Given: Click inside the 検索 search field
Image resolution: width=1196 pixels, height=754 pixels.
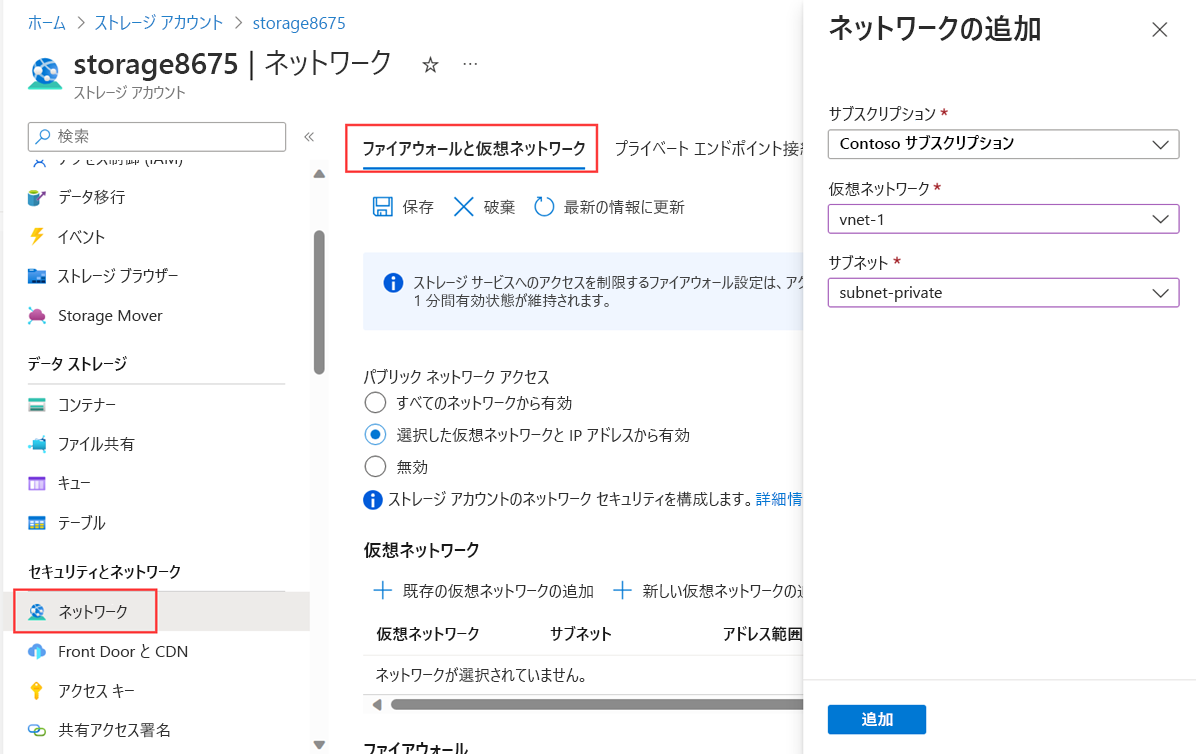Looking at the screenshot, I should pos(156,135).
